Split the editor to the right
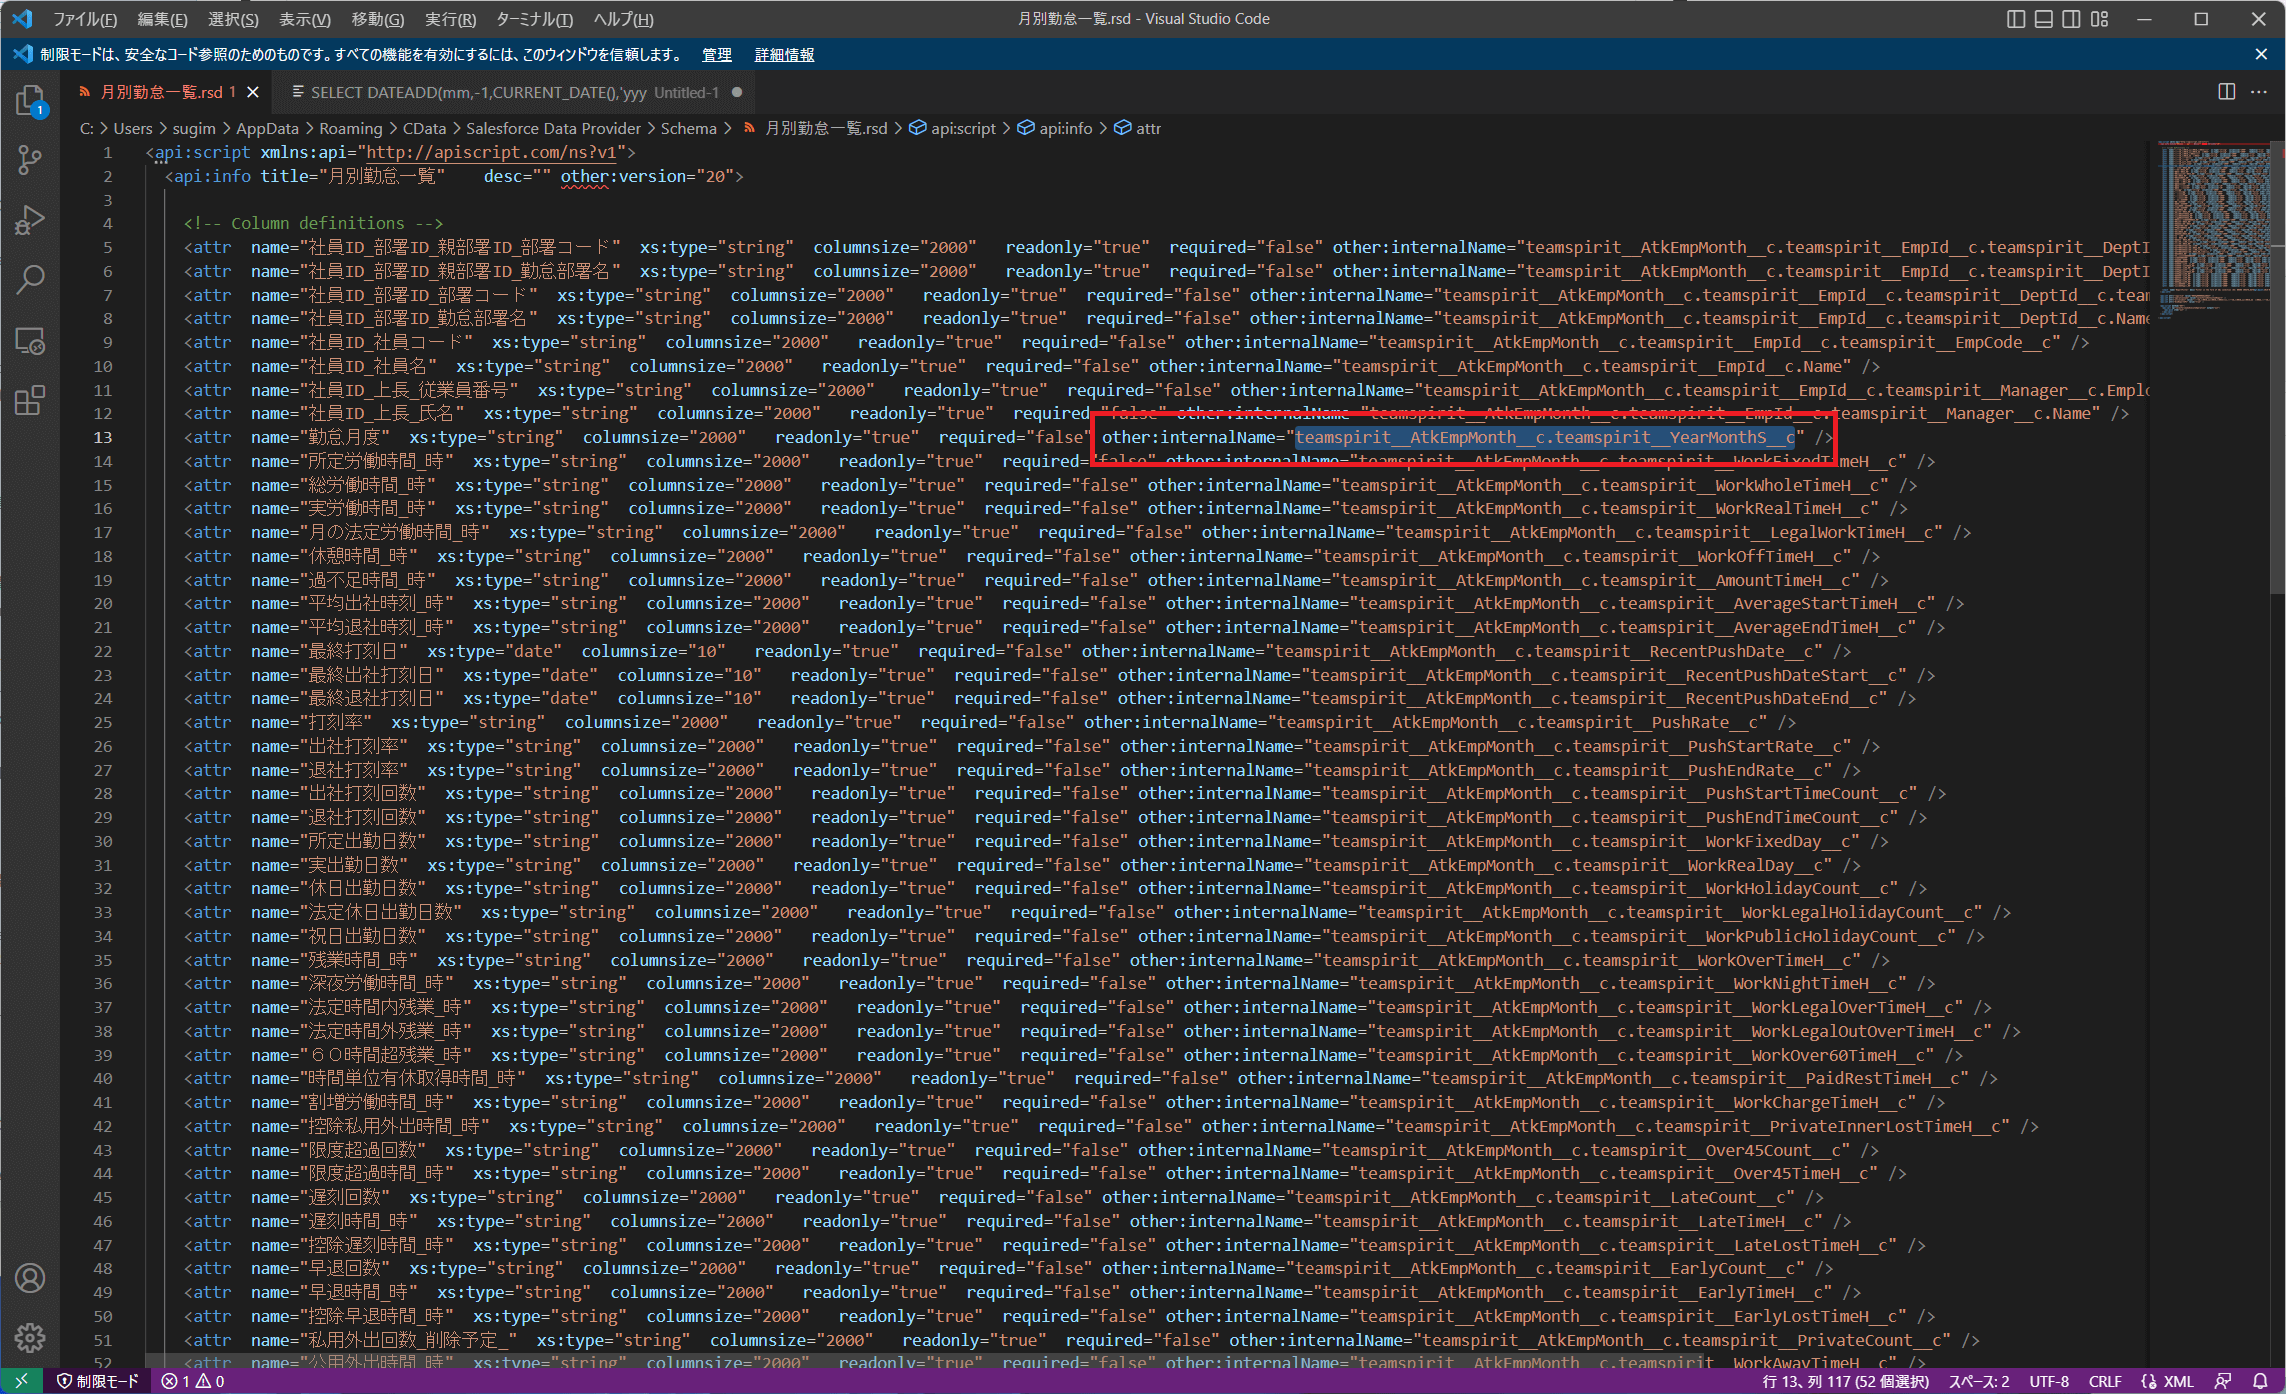This screenshot has height=1394, width=2286. point(2226,92)
